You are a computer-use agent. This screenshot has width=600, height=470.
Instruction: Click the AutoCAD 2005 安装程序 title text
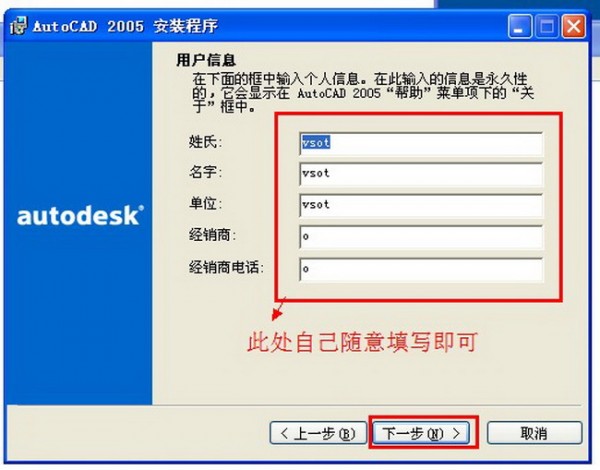tap(125, 26)
